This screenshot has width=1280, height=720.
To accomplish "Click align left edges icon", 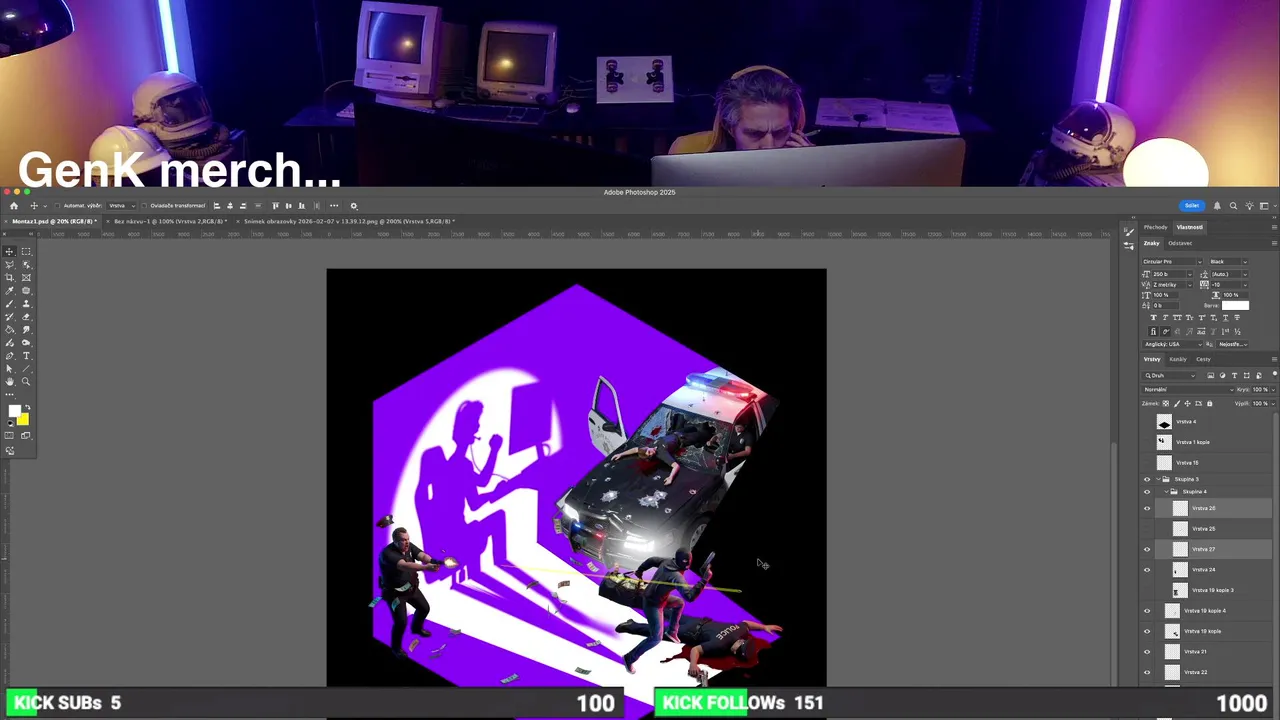I will [217, 206].
